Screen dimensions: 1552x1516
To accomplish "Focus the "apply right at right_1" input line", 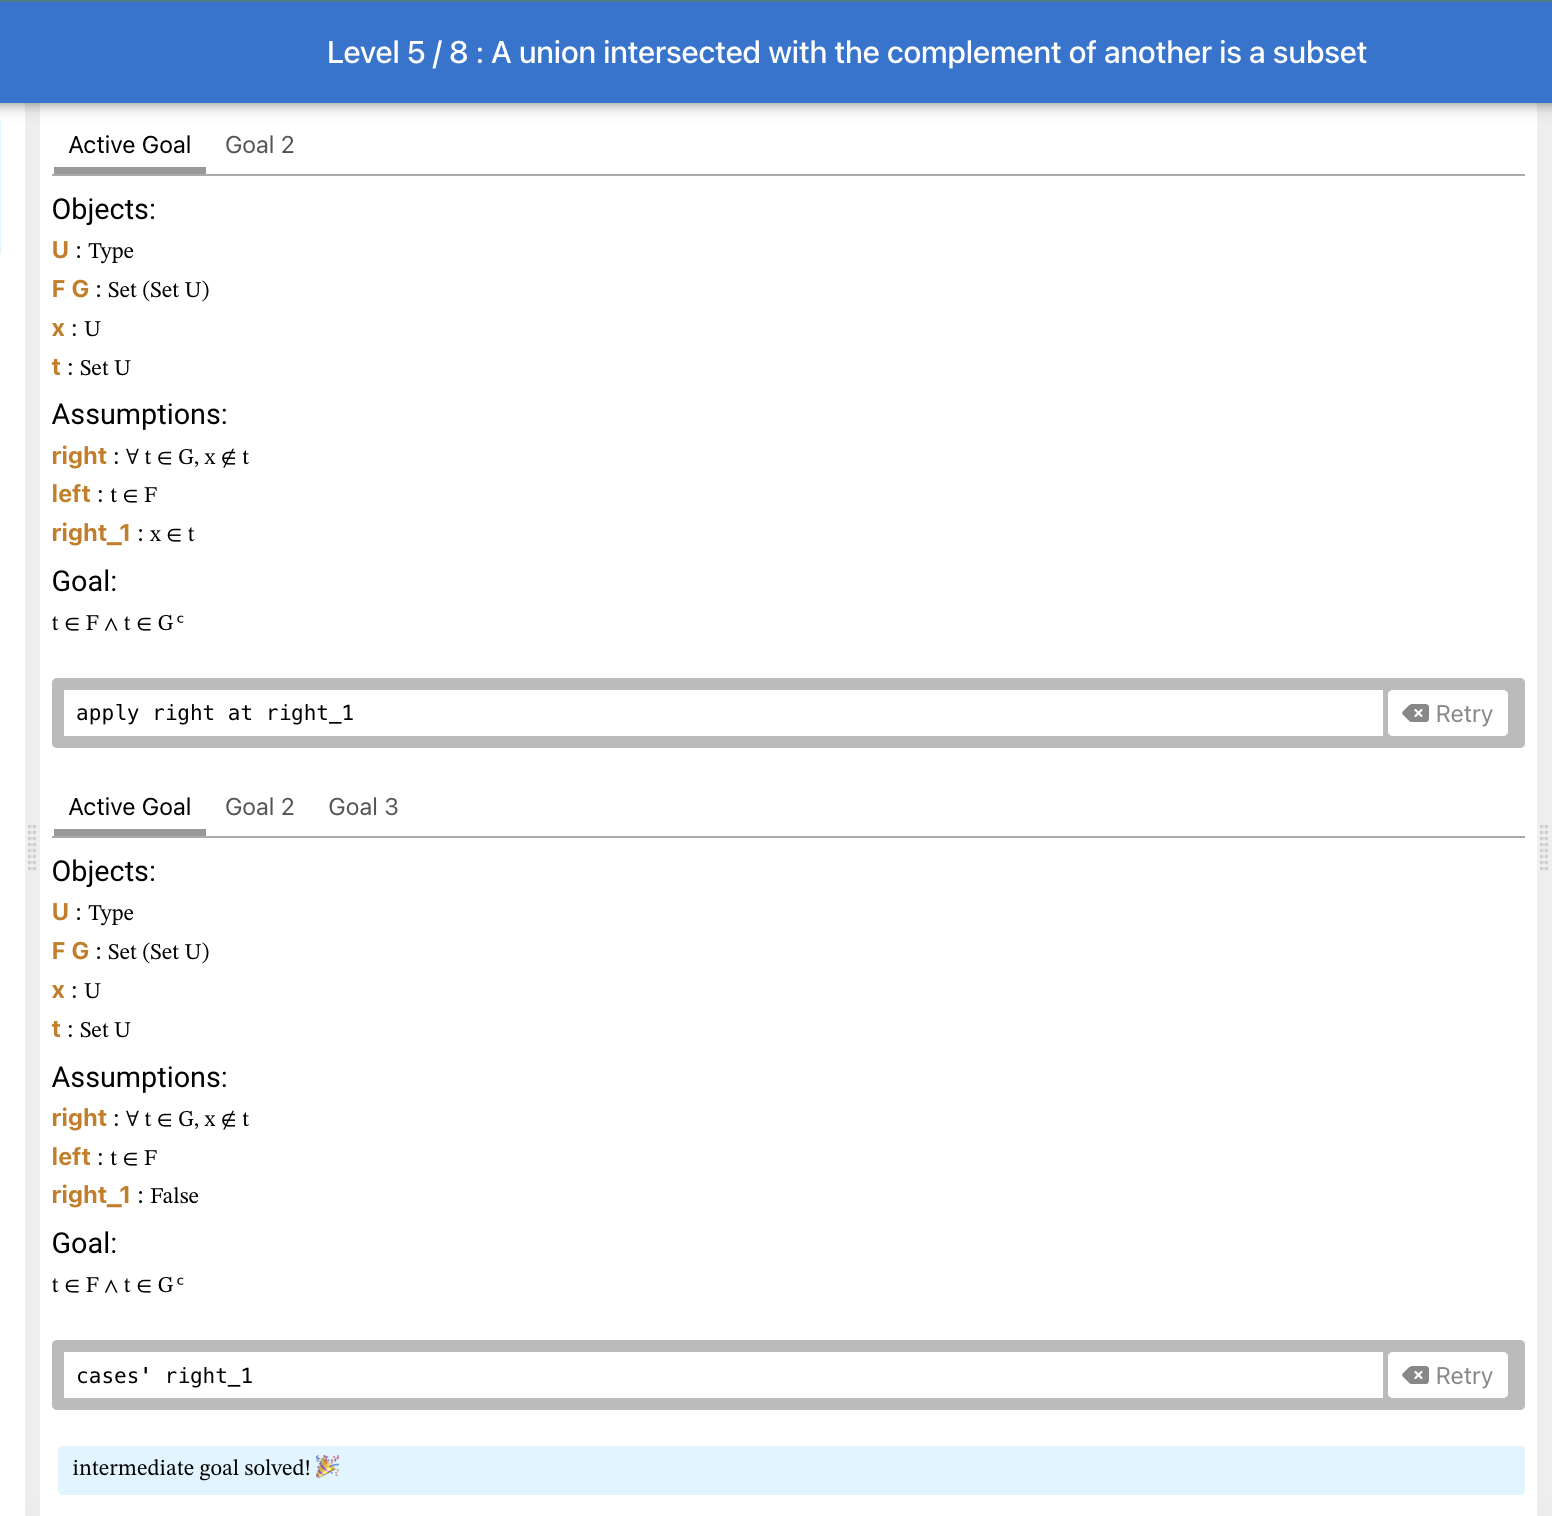I will click(723, 713).
